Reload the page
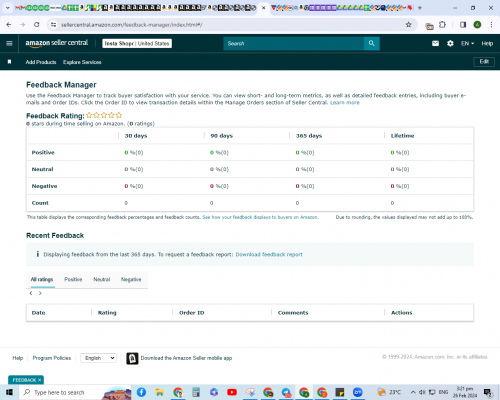500x400 pixels. [37, 25]
